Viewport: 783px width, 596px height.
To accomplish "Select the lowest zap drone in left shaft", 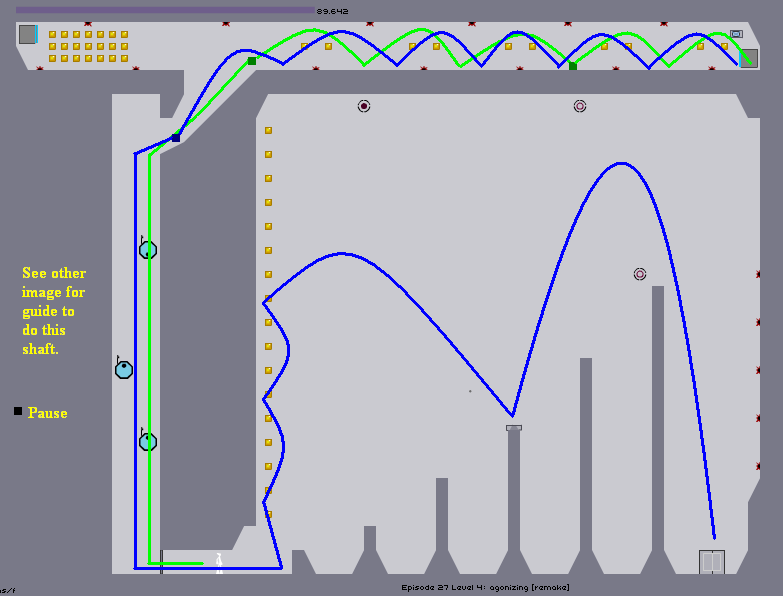I will pyautogui.click(x=148, y=441).
